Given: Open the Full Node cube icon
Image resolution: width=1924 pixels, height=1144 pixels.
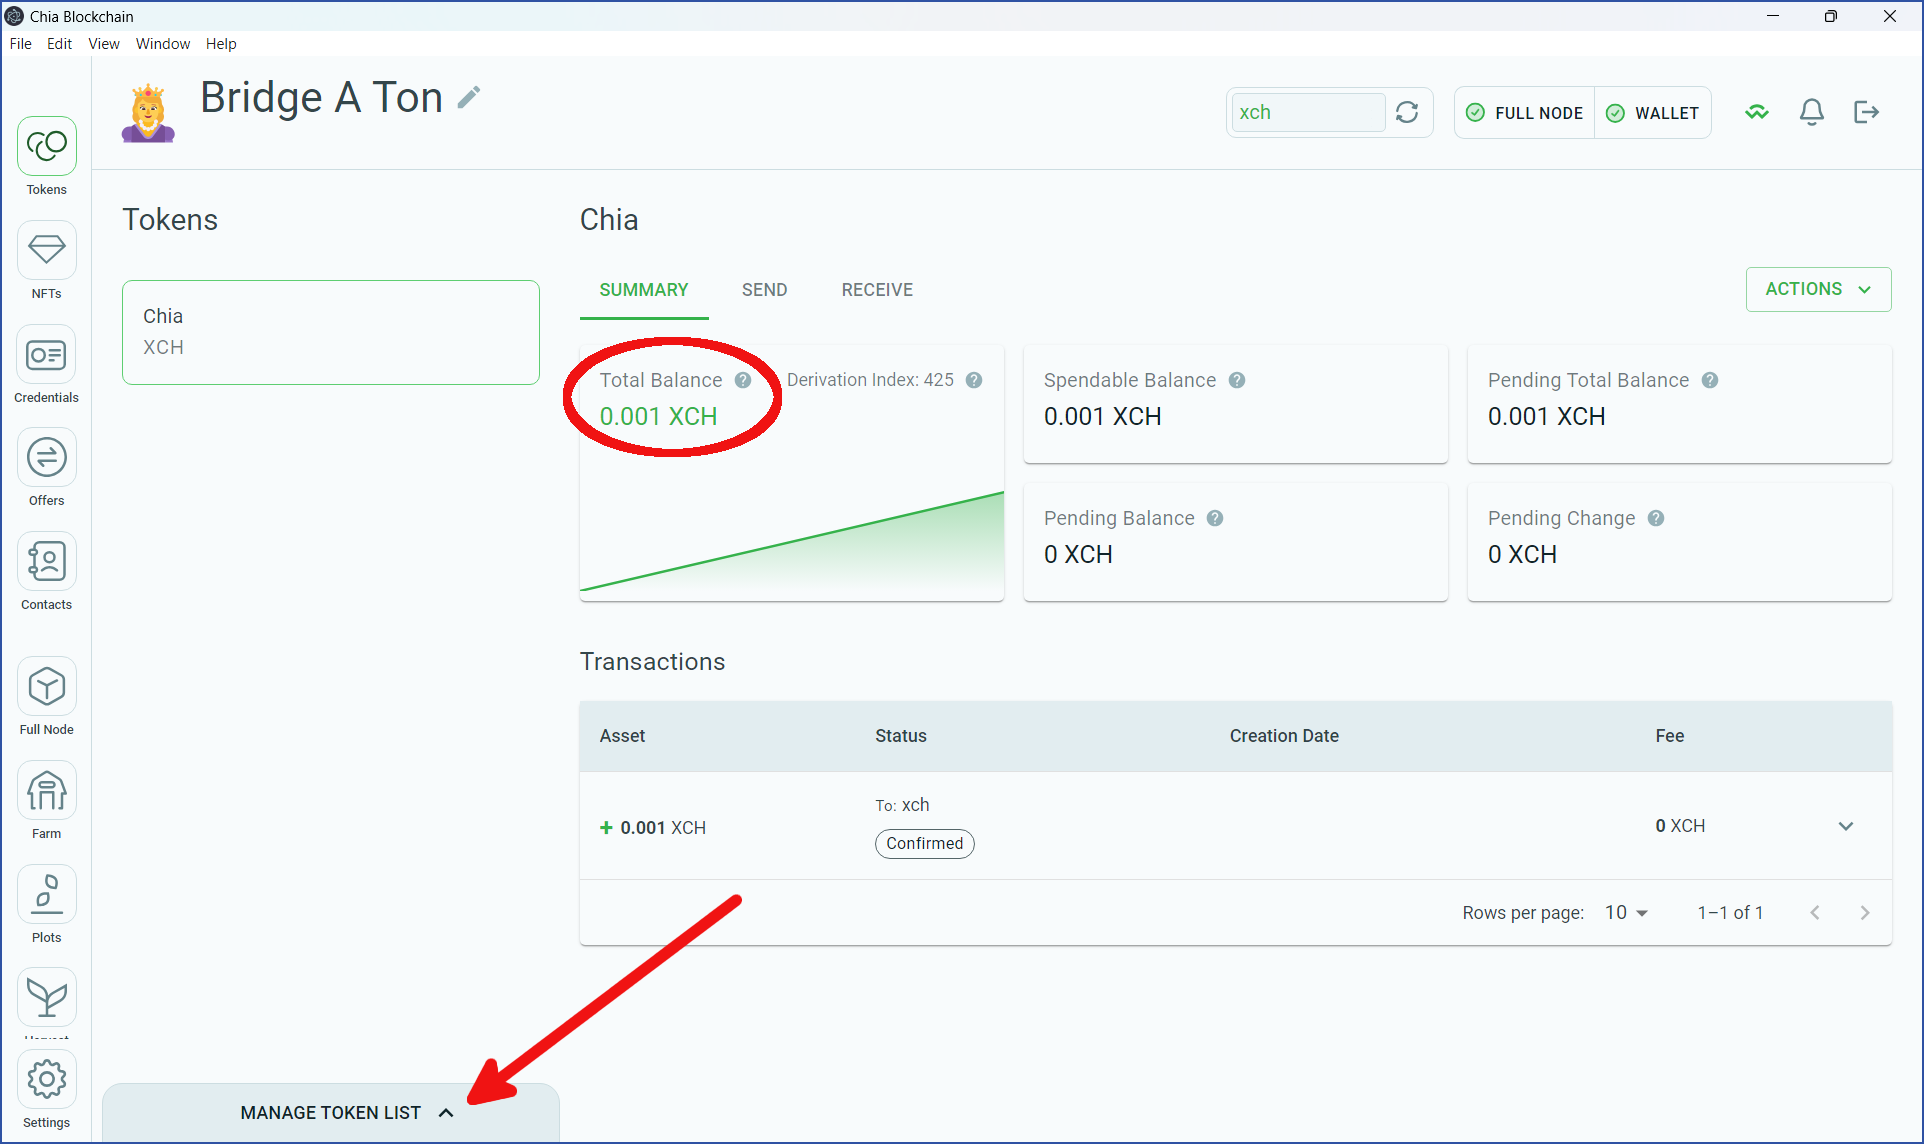Looking at the screenshot, I should tap(46, 687).
